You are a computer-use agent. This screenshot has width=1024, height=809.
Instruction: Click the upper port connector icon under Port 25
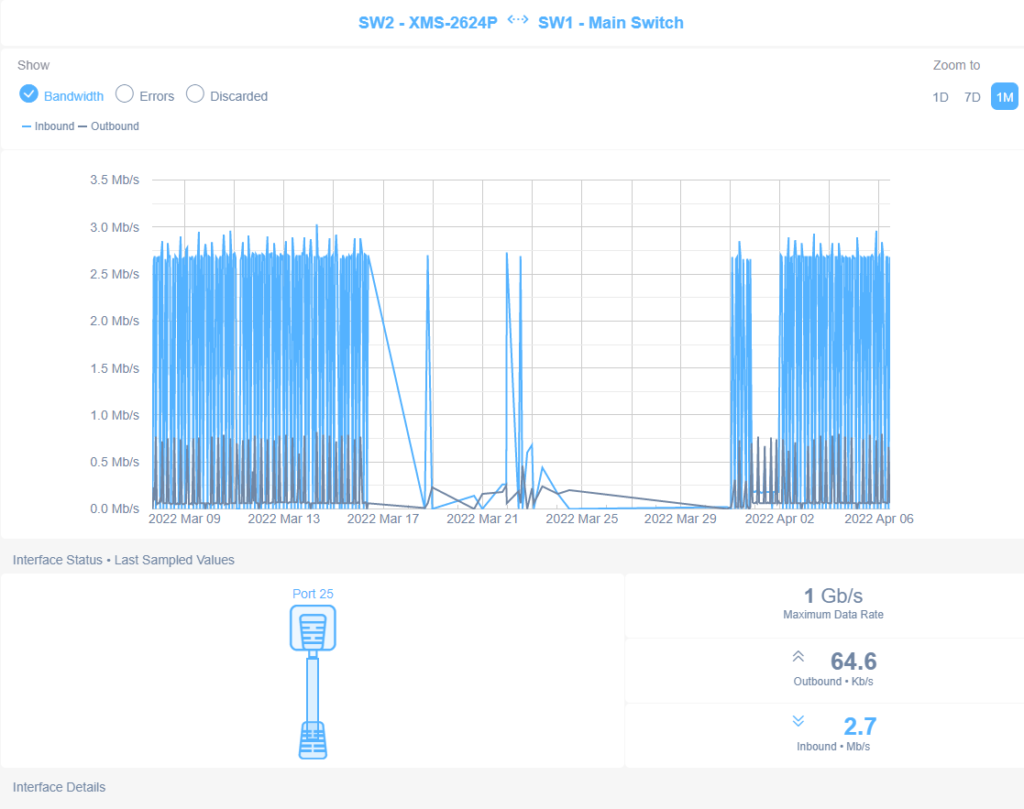tap(312, 629)
